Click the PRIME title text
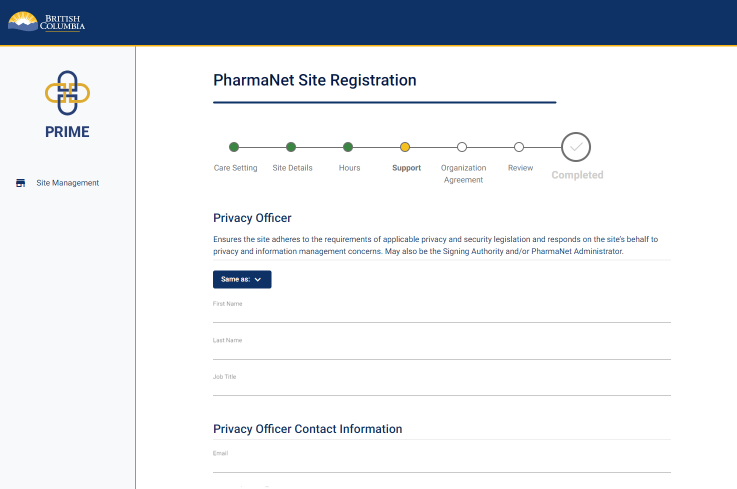Image resolution: width=737 pixels, height=489 pixels. [x=67, y=132]
